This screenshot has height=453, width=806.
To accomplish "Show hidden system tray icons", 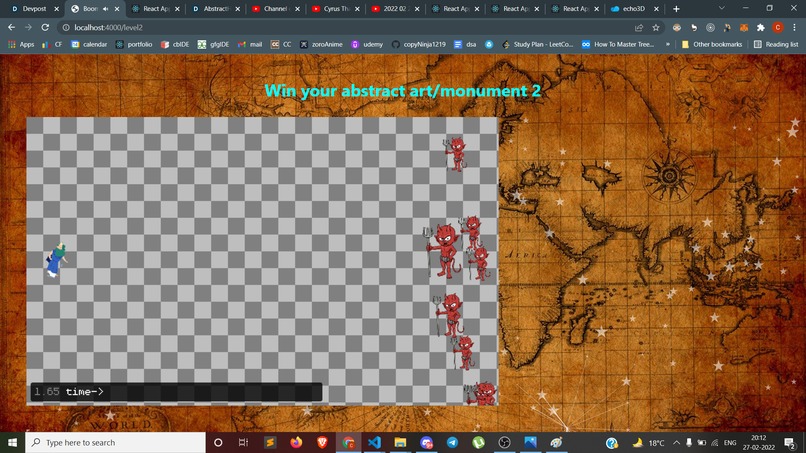I will coord(676,443).
